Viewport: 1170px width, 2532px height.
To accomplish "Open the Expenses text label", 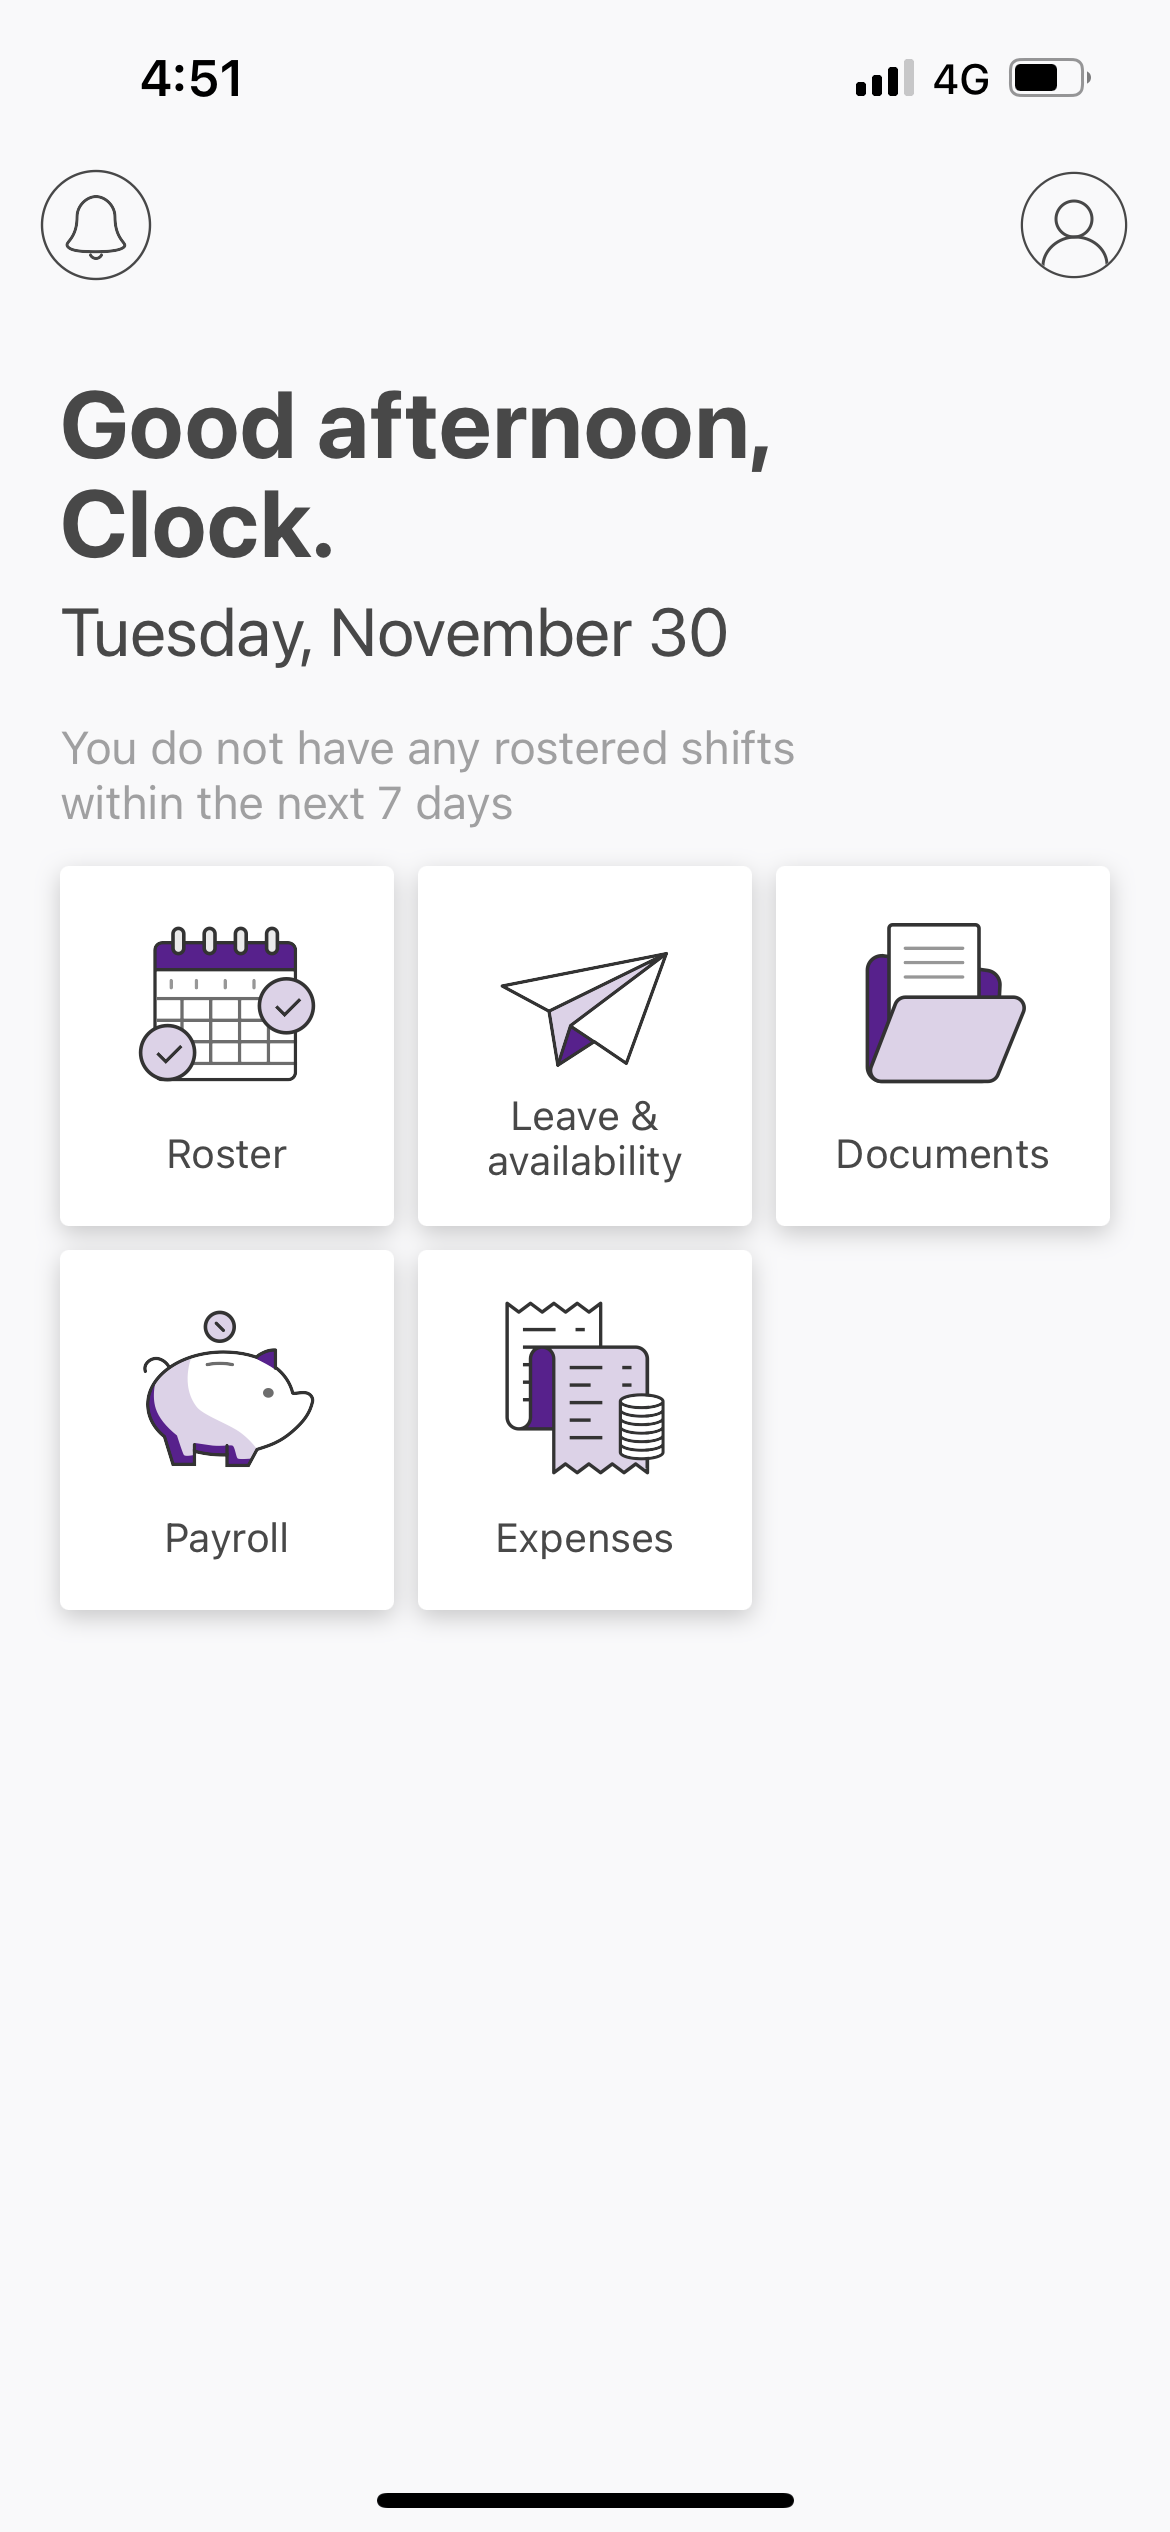I will click(x=585, y=1538).
